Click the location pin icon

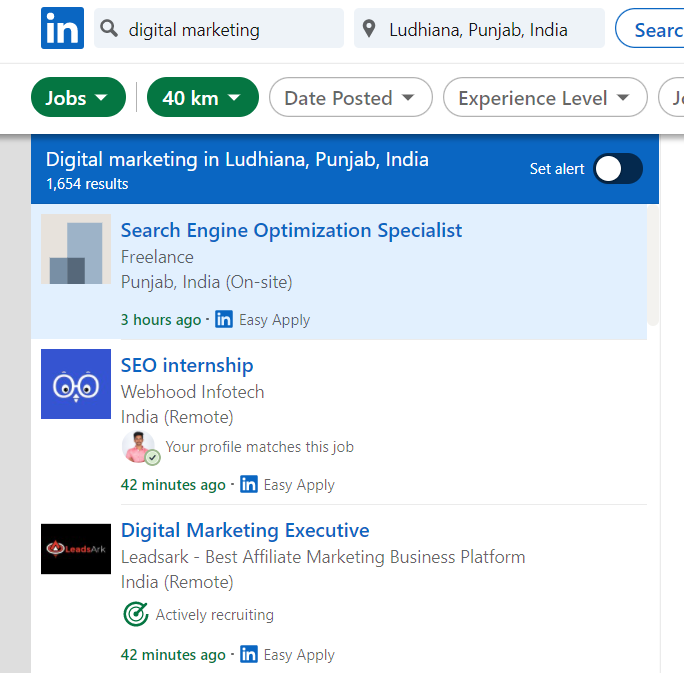pyautogui.click(x=371, y=29)
